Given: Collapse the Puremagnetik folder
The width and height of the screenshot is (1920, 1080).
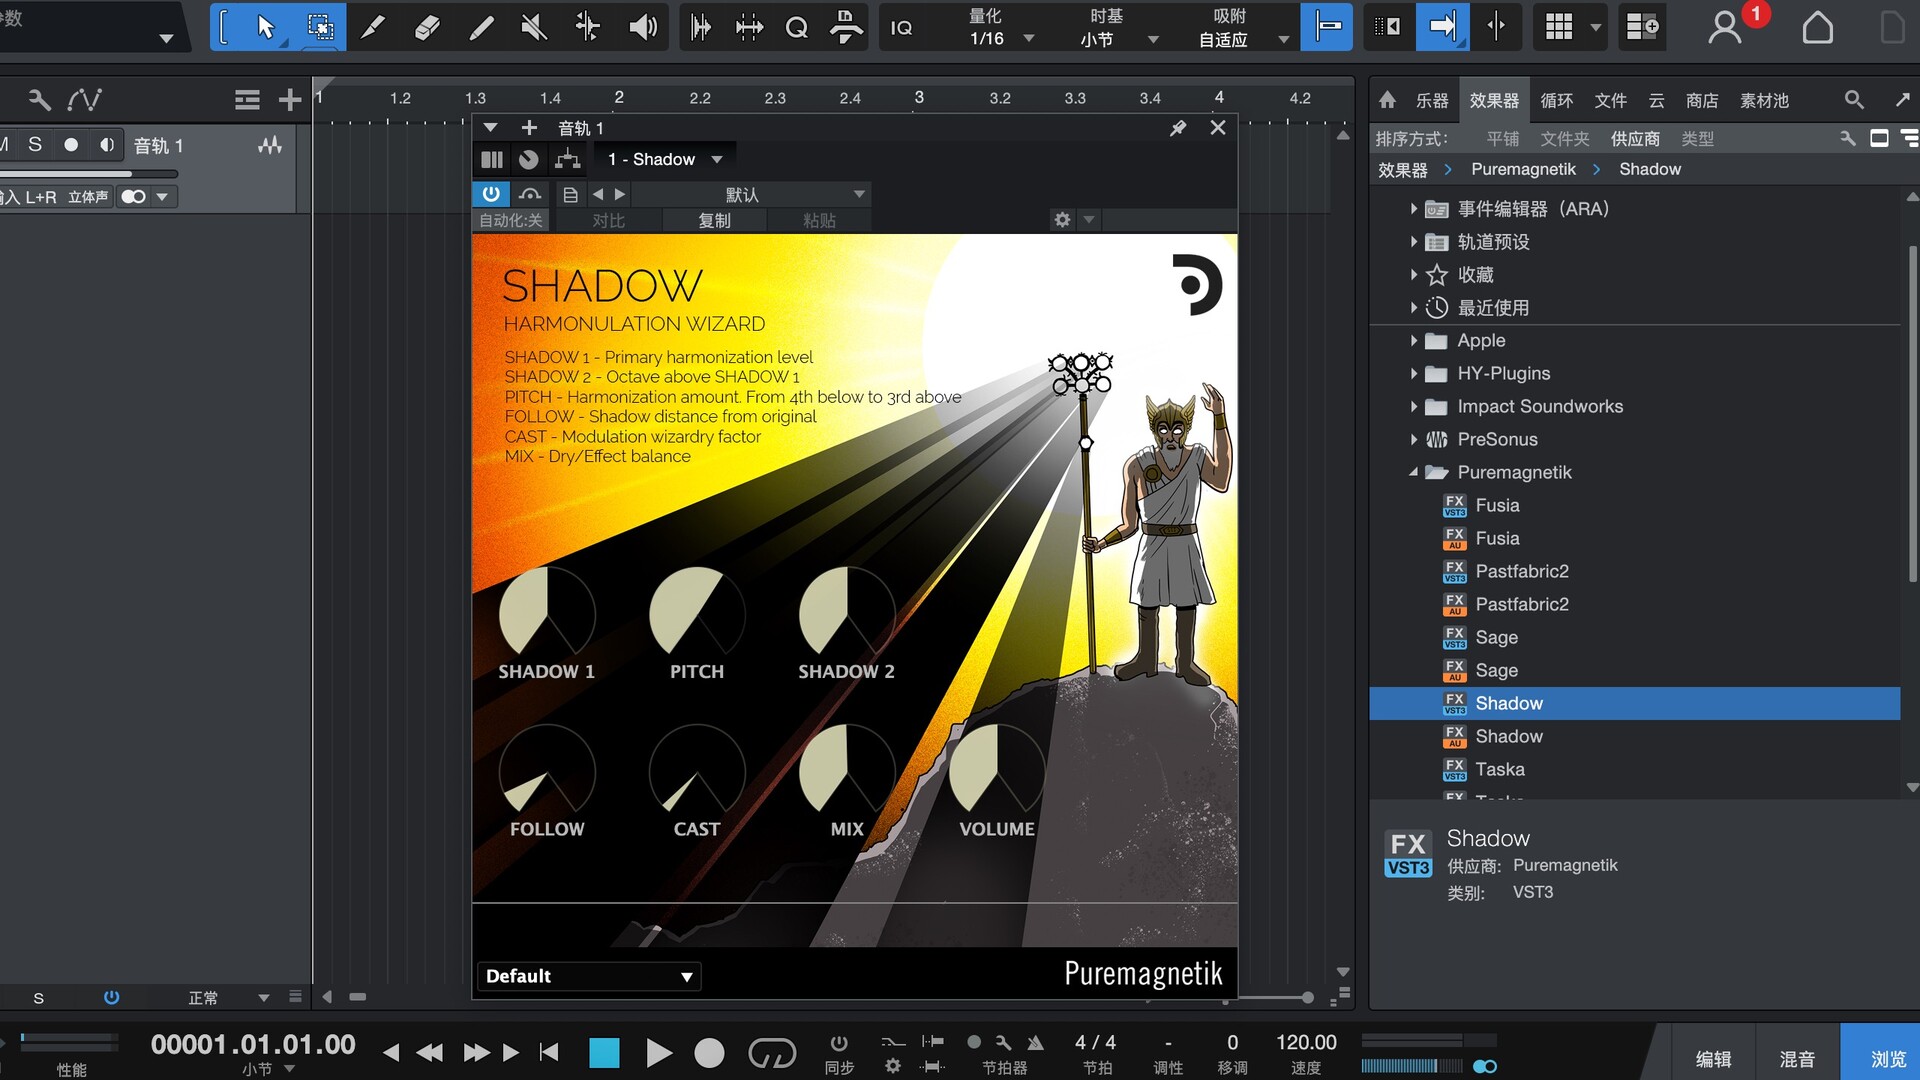Looking at the screenshot, I should pos(1413,472).
